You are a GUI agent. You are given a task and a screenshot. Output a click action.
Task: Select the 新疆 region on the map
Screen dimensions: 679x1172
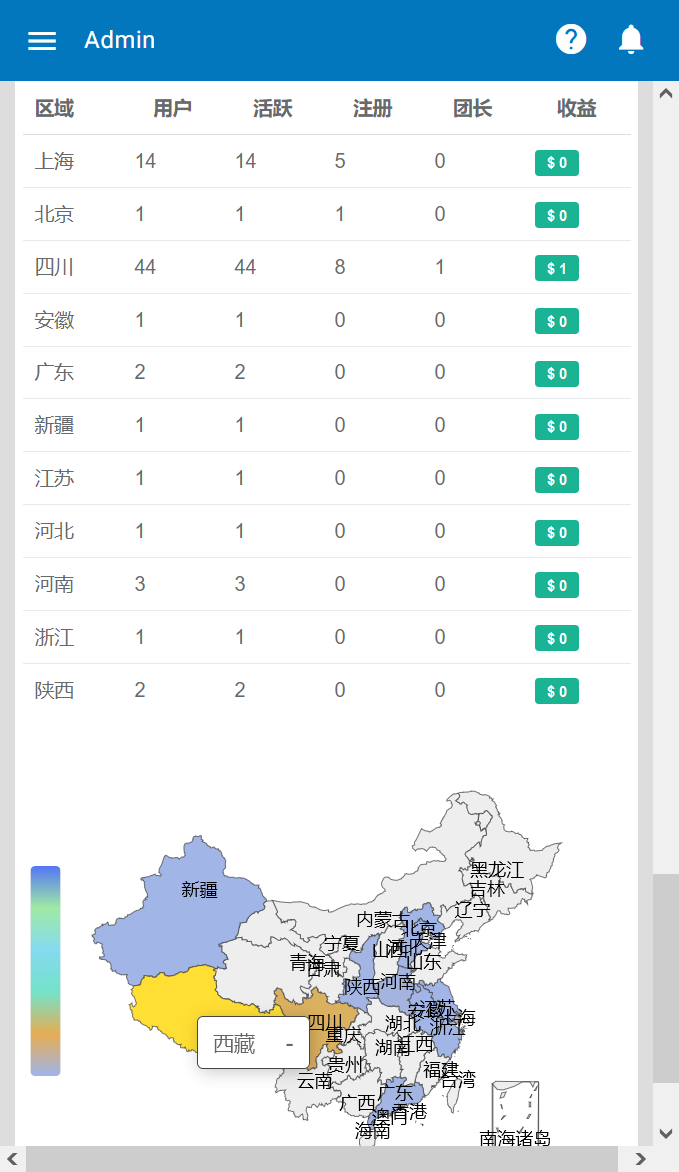[190, 900]
